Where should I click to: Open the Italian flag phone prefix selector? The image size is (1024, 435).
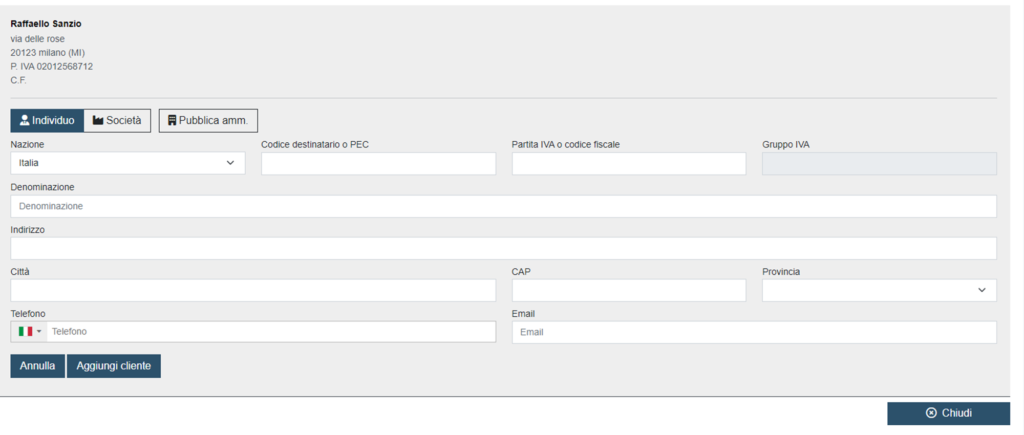pos(29,332)
